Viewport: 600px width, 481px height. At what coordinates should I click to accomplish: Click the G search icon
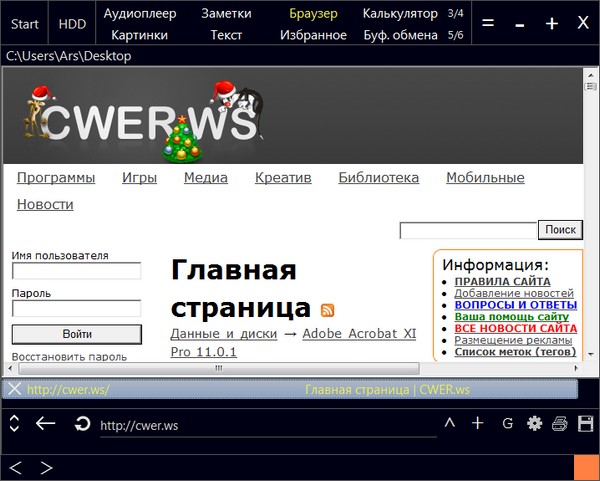coord(507,423)
